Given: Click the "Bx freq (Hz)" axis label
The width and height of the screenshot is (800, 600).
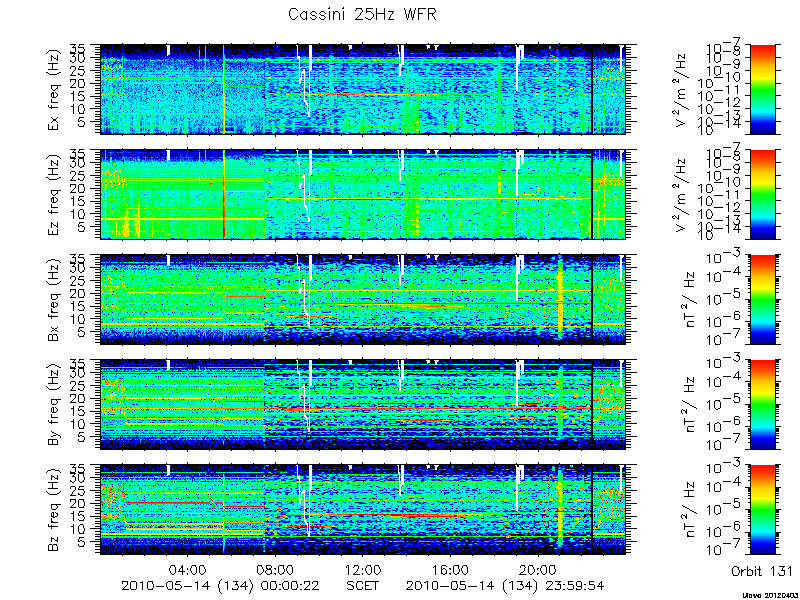Looking at the screenshot, I should point(55,299).
